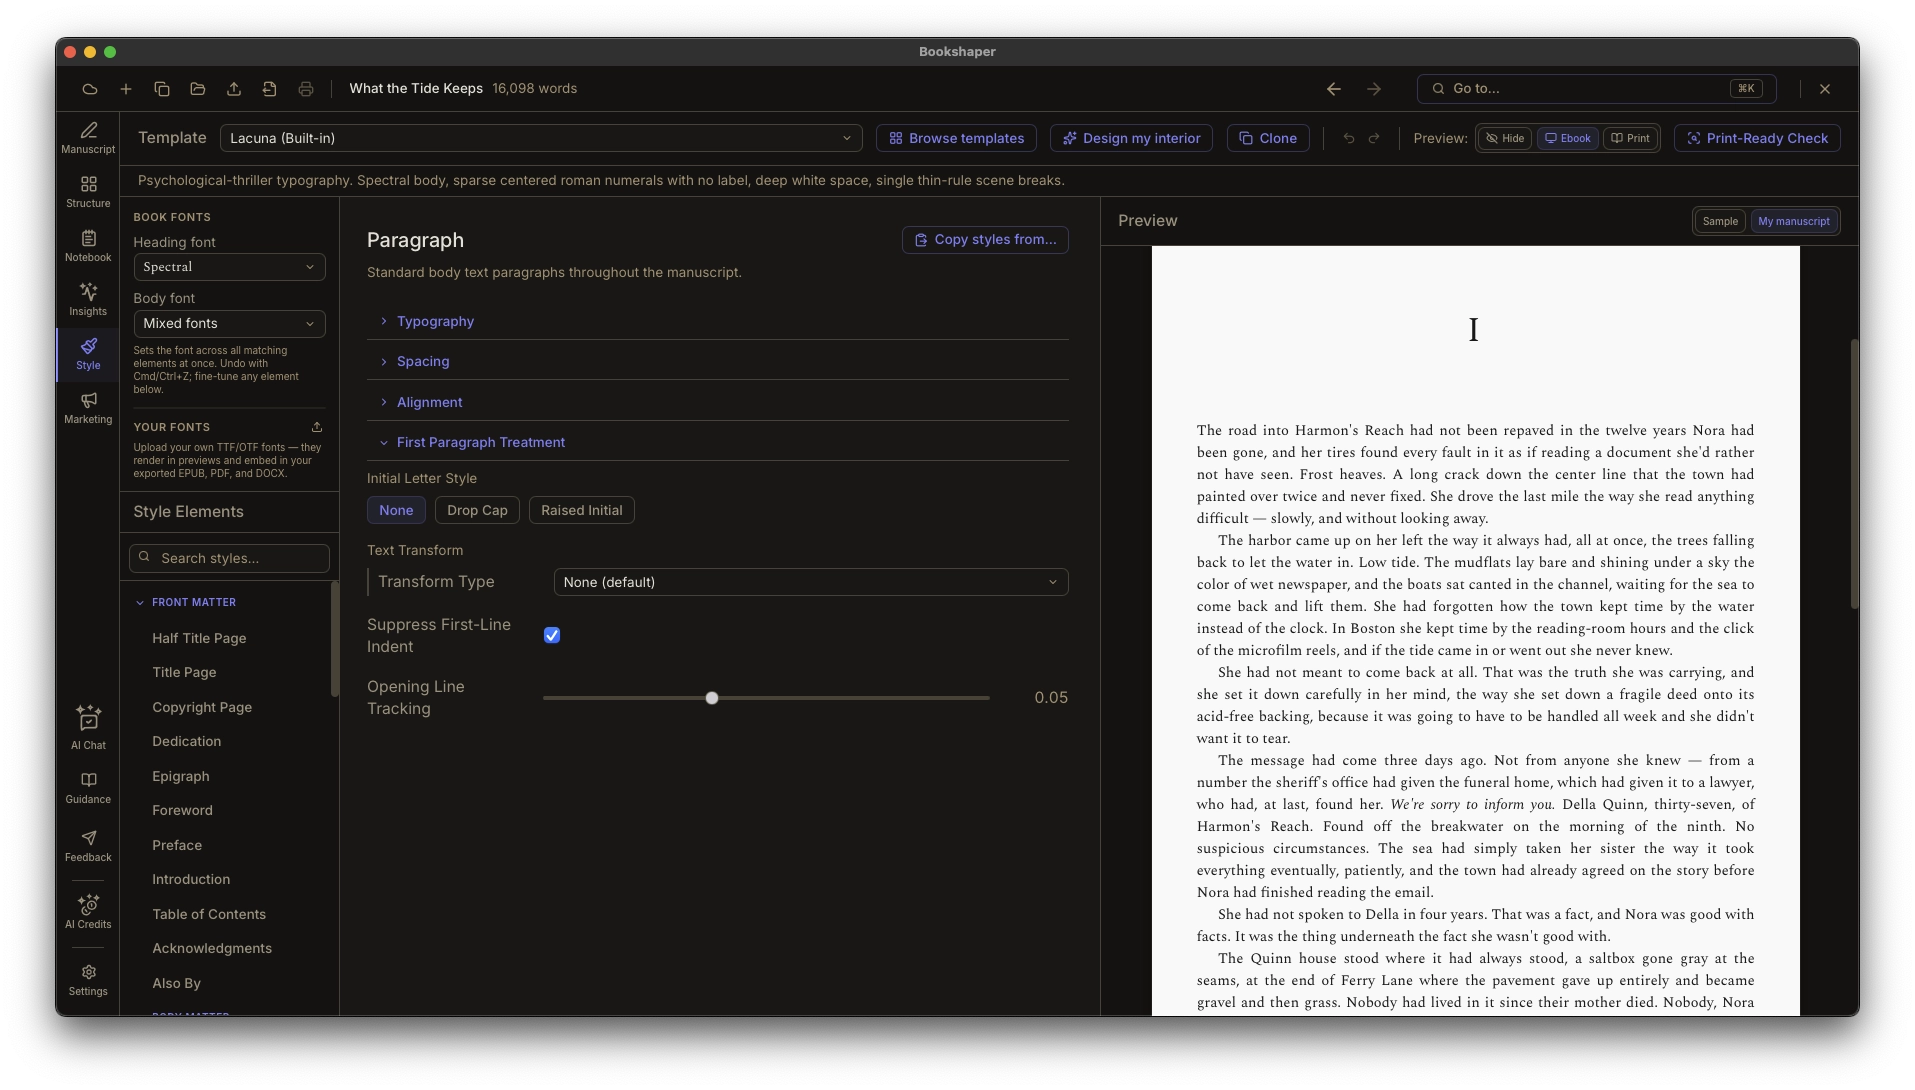Switch preview mode to Print
This screenshot has height=1090, width=1915.
click(1631, 138)
